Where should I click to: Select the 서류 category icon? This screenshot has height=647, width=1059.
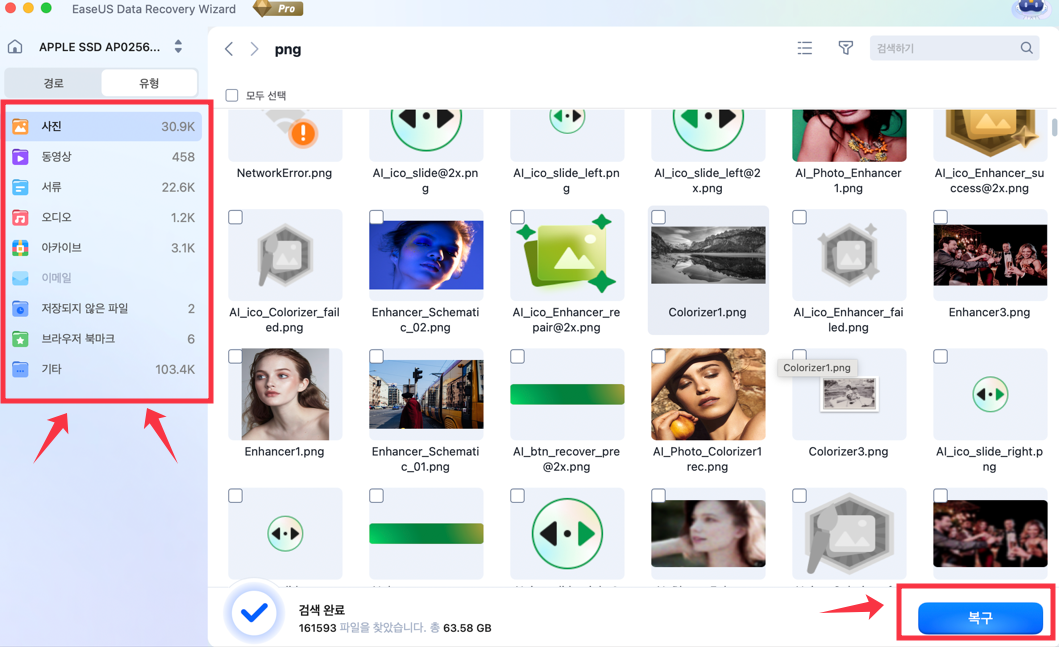click(20, 187)
